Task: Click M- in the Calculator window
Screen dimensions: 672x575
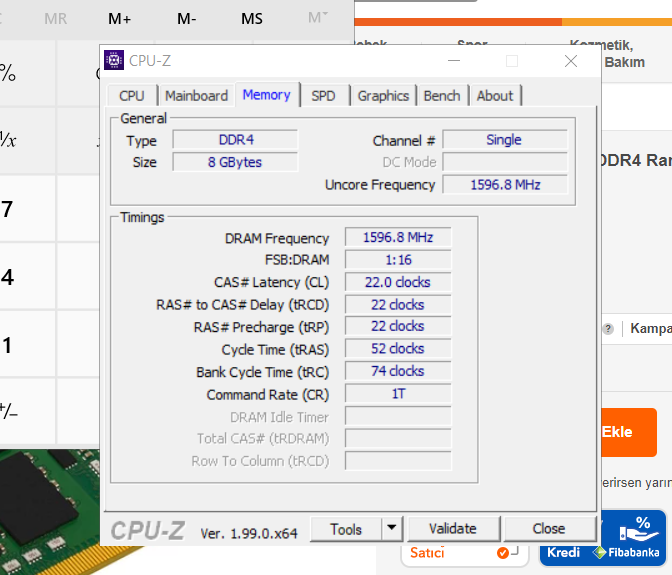Action: point(187,19)
